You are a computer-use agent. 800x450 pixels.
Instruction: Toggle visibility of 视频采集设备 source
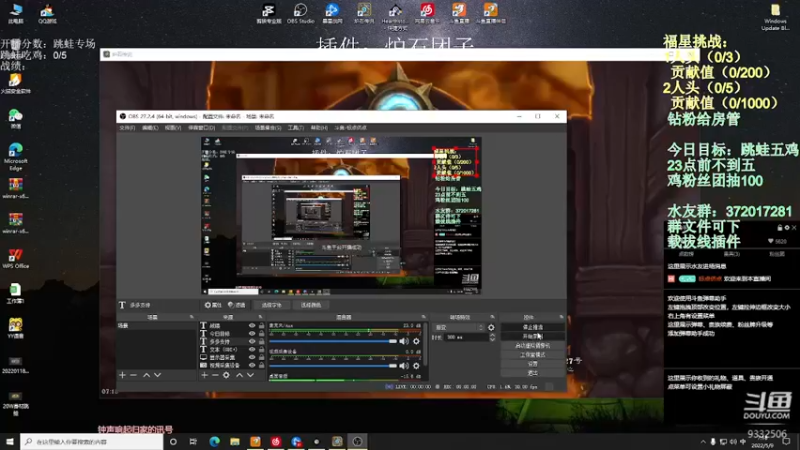point(252,365)
